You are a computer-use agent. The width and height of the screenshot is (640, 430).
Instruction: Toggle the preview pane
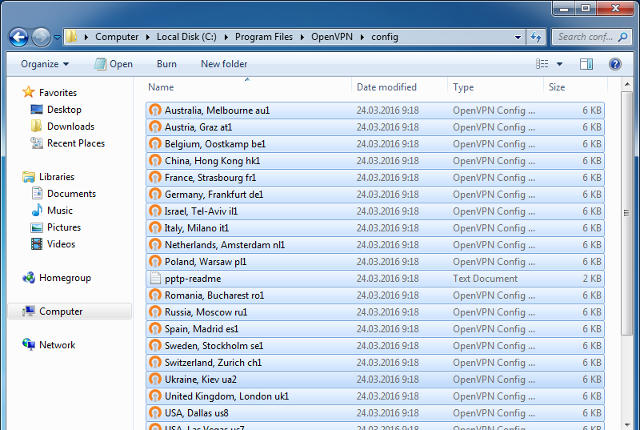586,64
